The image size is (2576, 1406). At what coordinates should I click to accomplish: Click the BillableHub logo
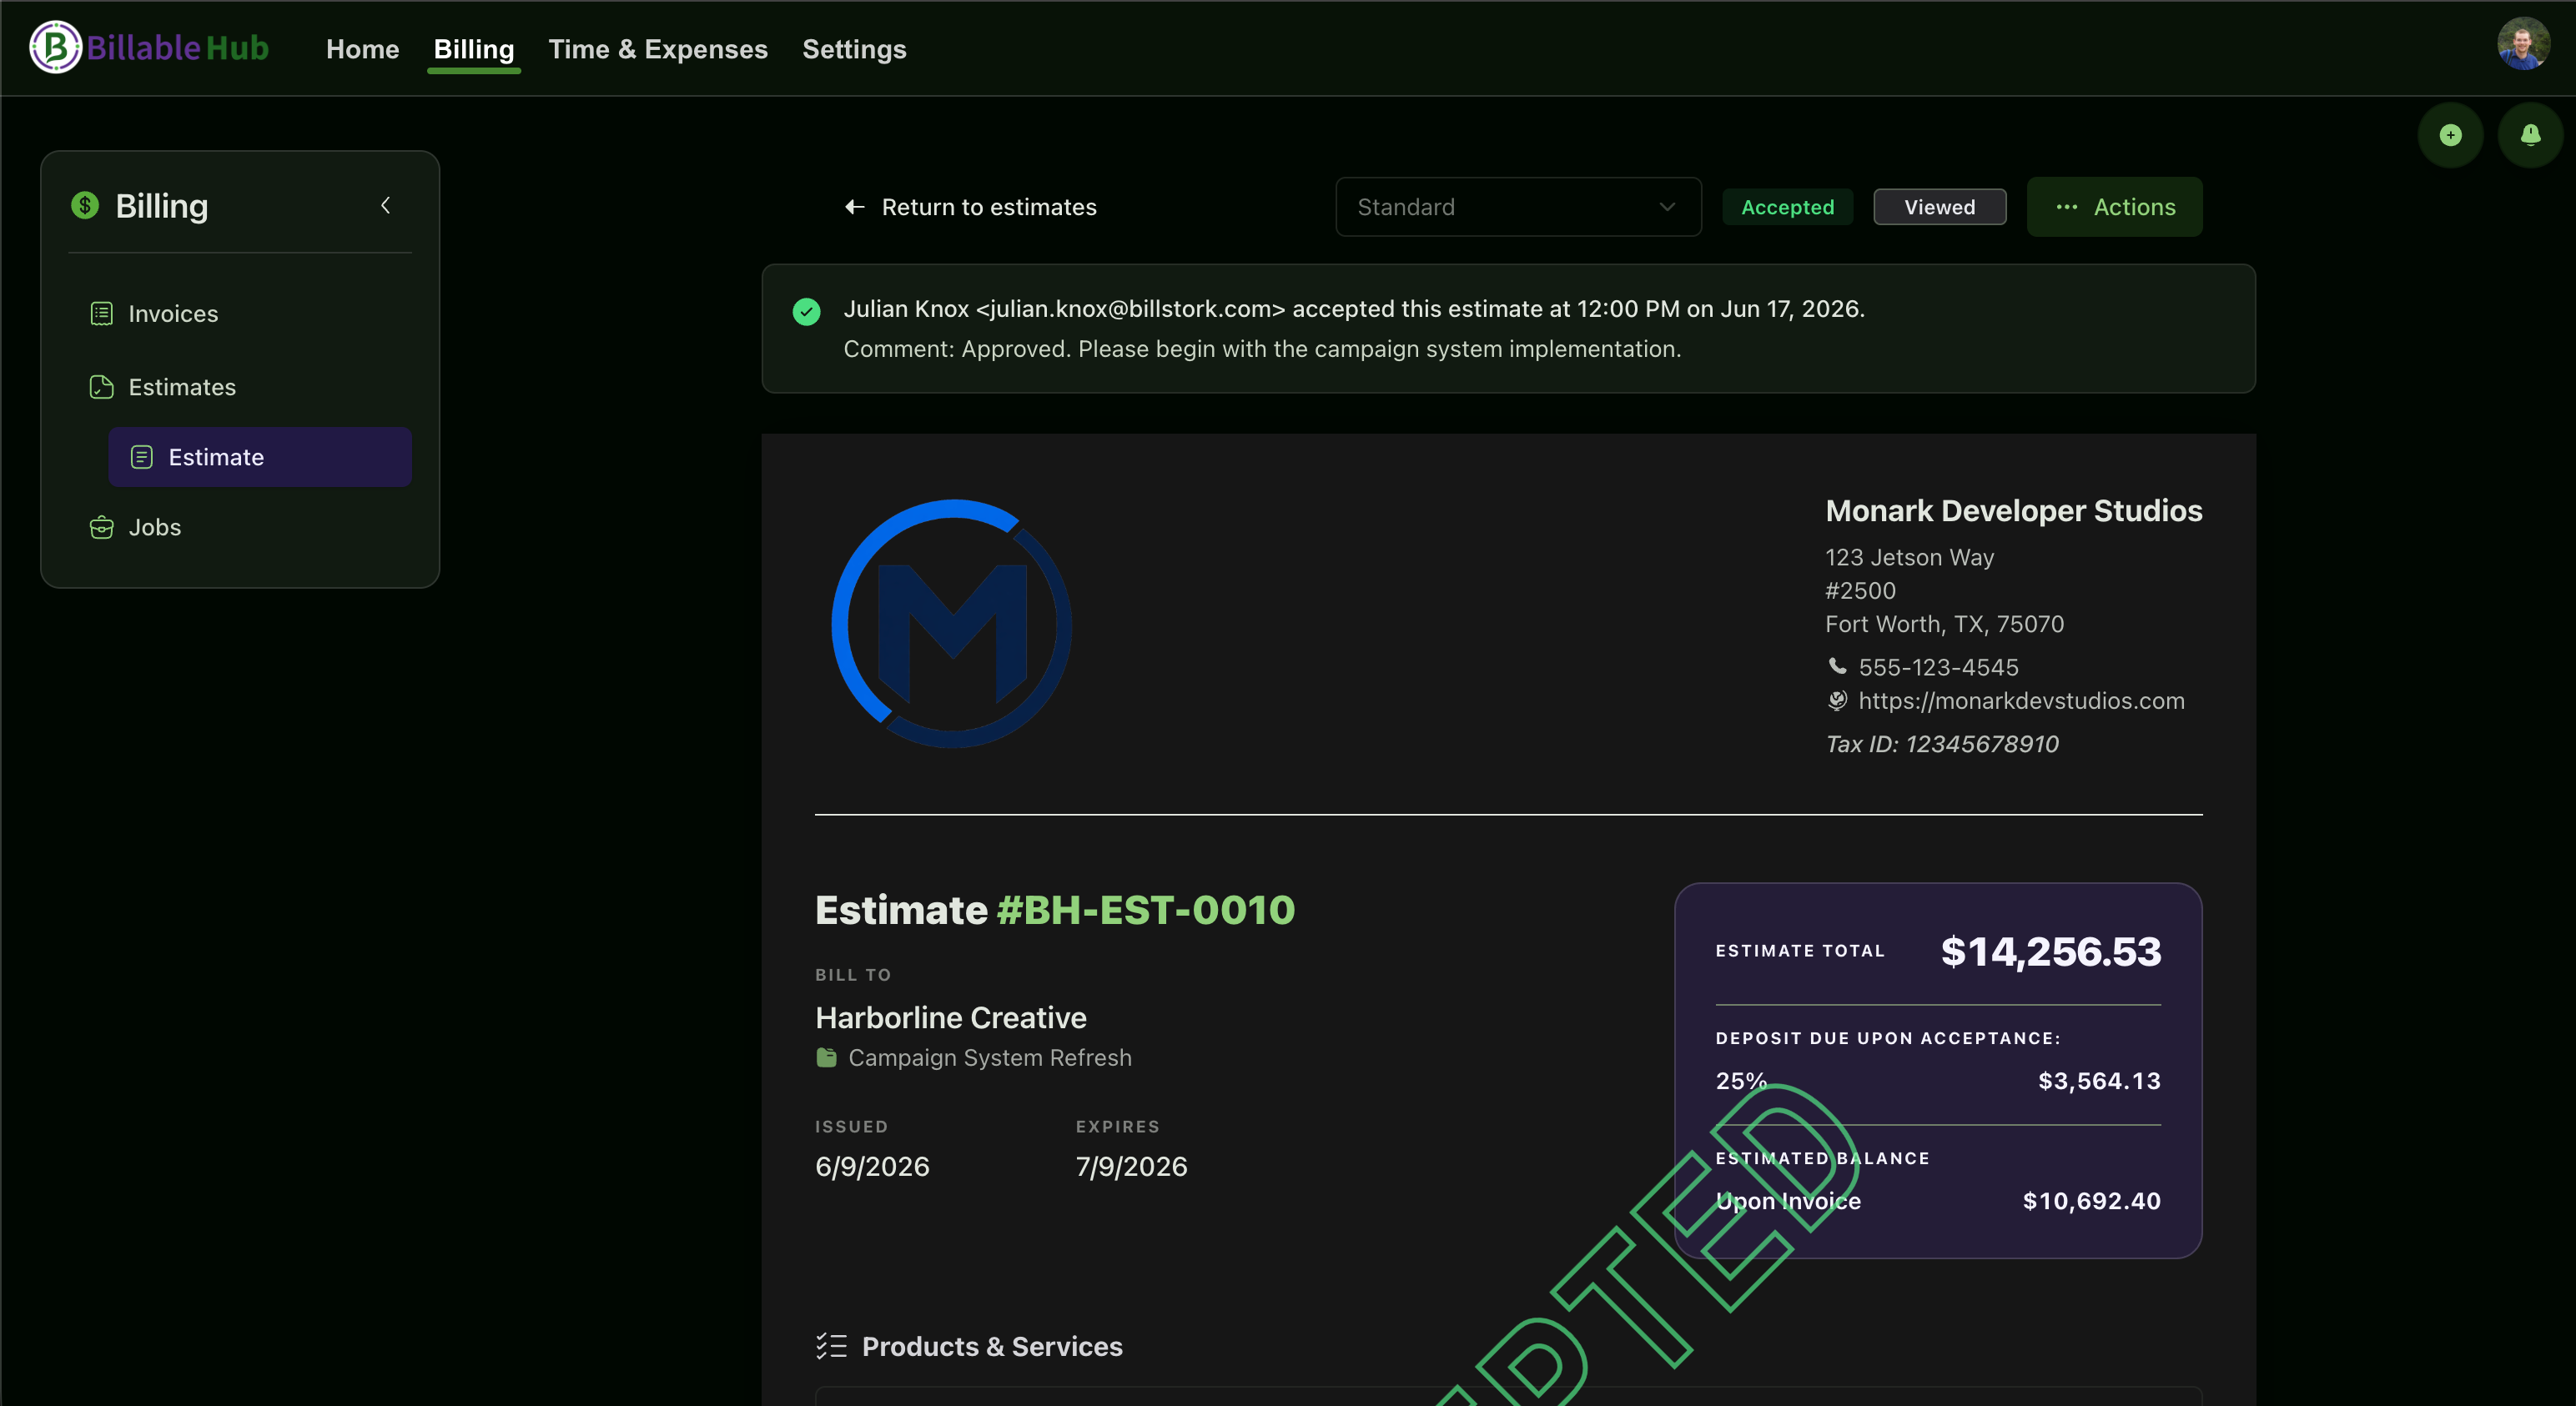point(150,47)
